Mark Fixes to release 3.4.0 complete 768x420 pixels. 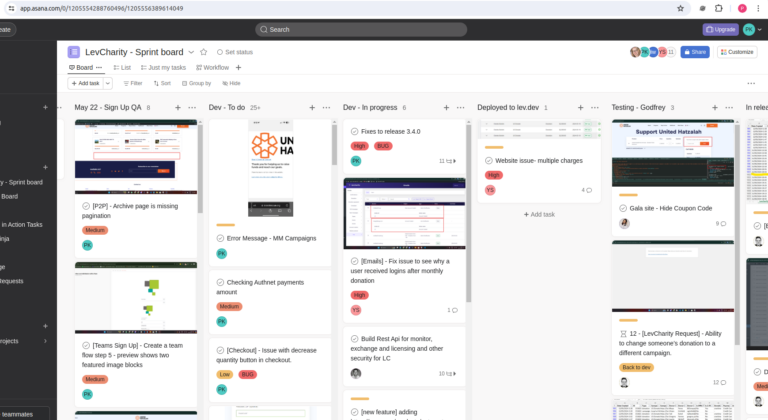point(355,131)
